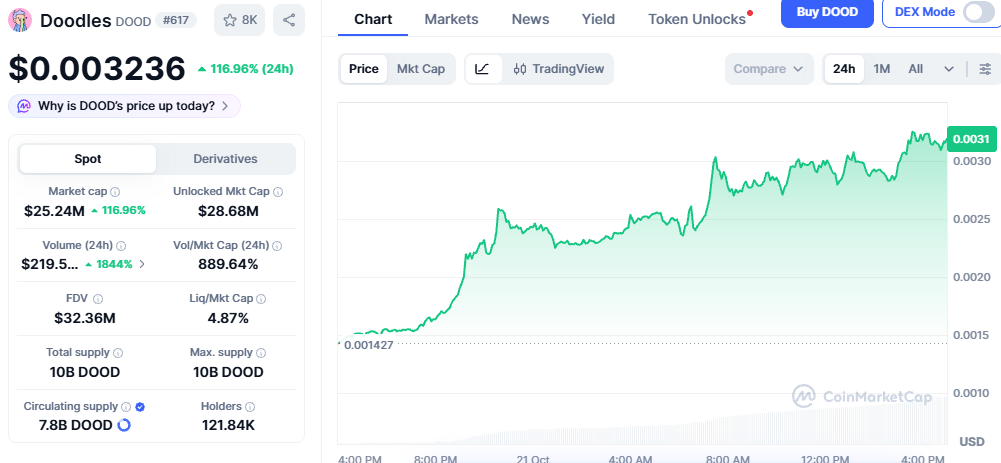Select the Spot segment
This screenshot has width=1001, height=463.
[x=87, y=159]
